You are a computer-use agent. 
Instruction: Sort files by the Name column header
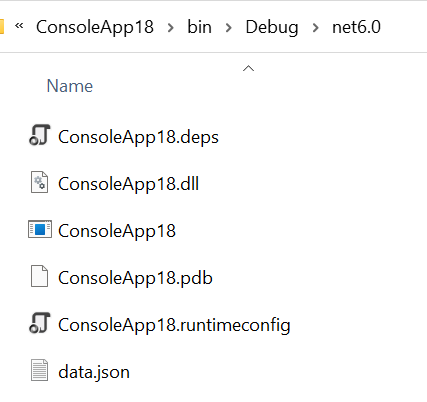pos(70,86)
